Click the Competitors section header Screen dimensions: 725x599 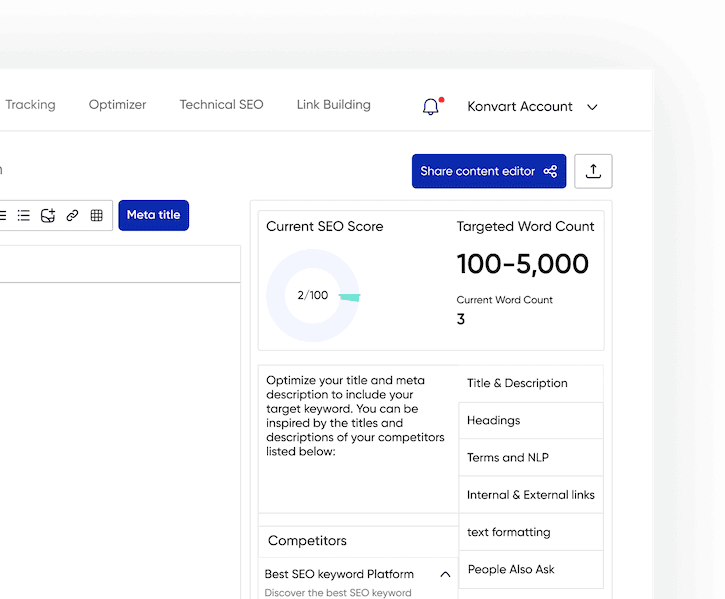(358, 541)
